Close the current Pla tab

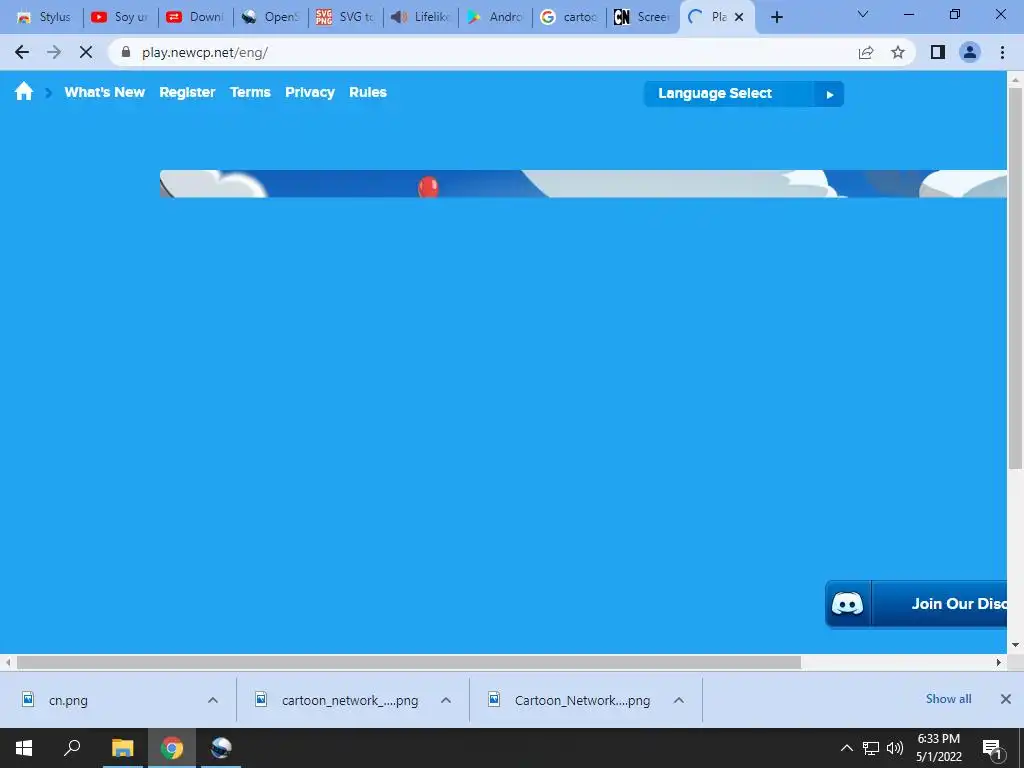pyautogui.click(x=739, y=17)
